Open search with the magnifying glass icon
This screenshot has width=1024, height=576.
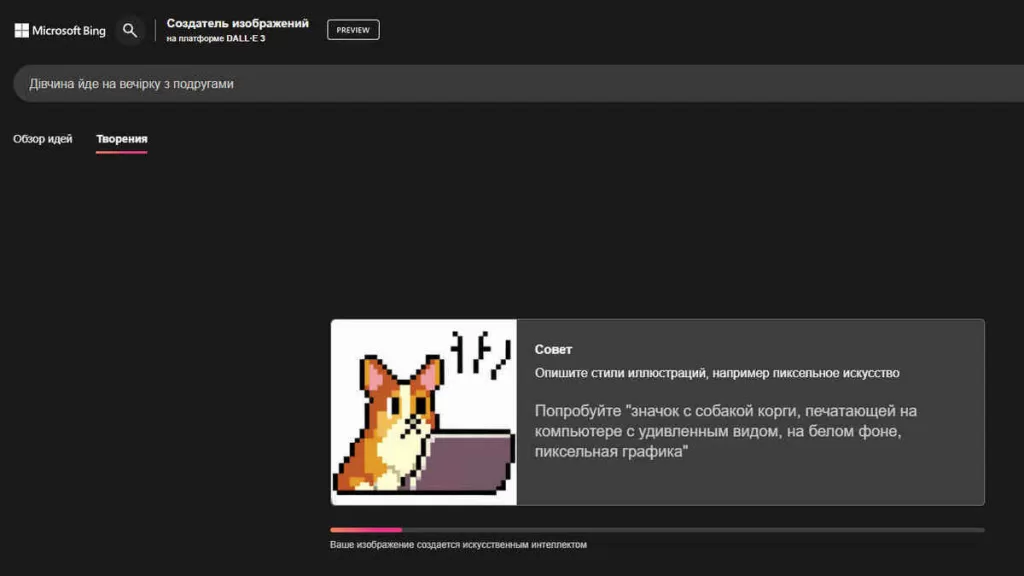pyautogui.click(x=130, y=30)
